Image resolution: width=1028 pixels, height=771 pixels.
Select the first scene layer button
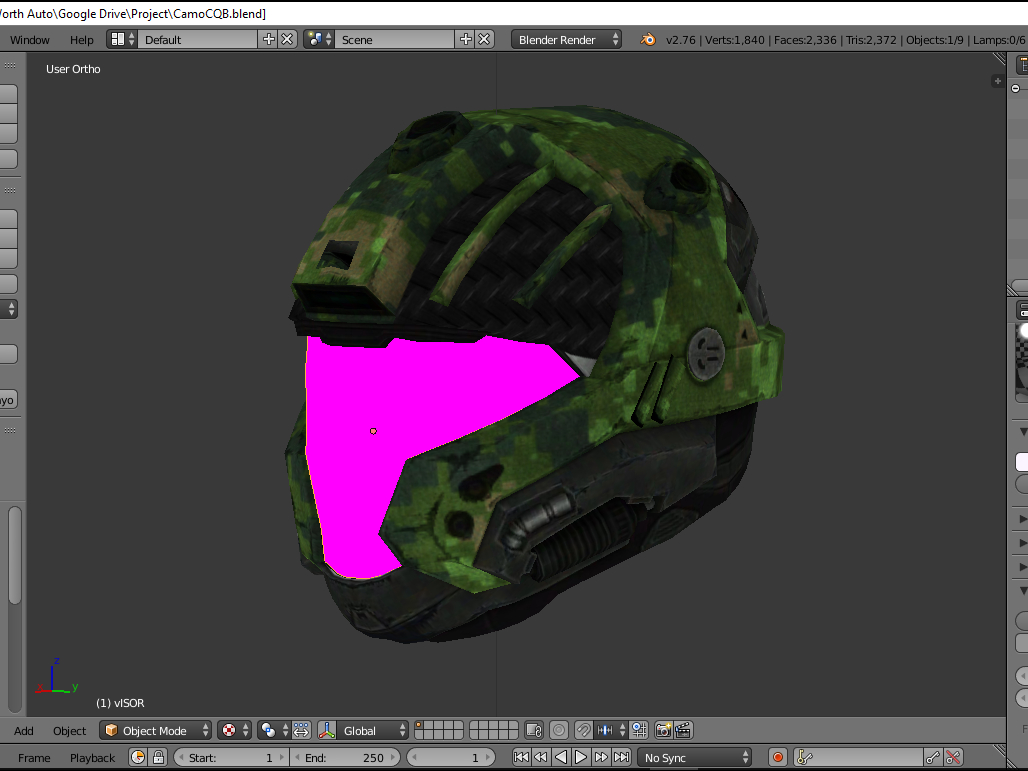pos(420,726)
